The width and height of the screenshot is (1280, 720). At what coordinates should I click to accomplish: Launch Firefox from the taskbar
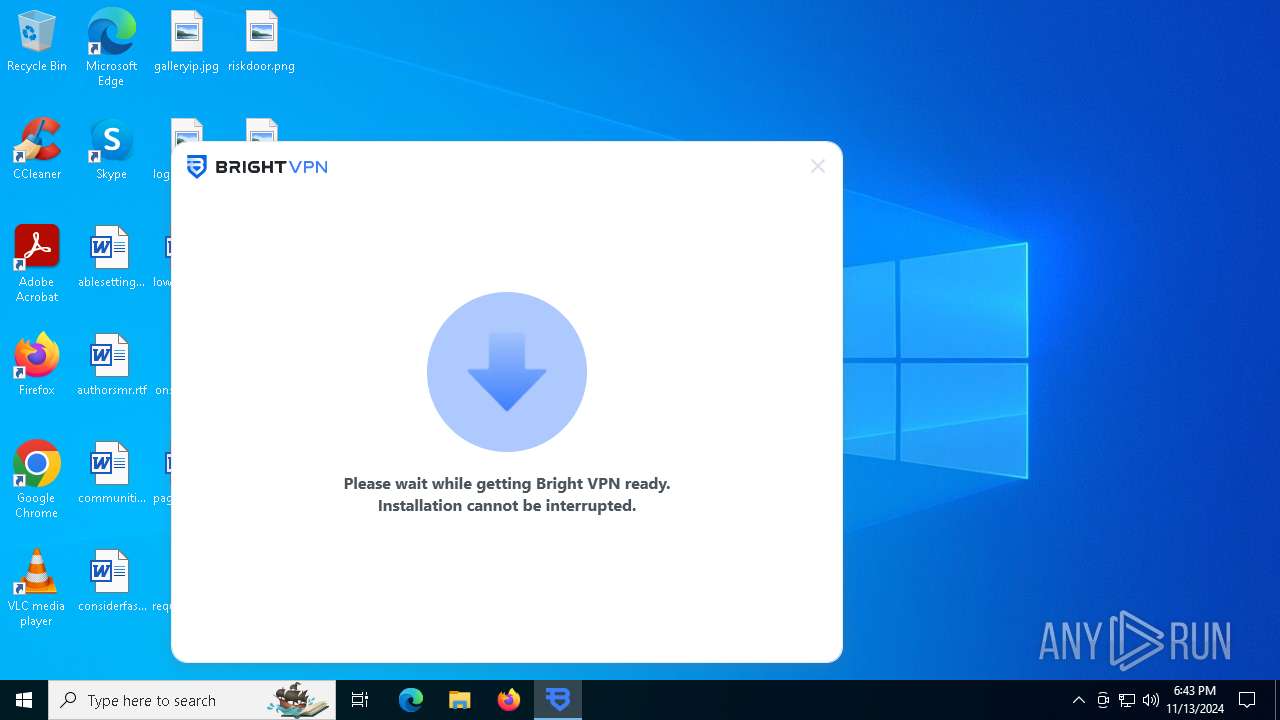(x=509, y=700)
